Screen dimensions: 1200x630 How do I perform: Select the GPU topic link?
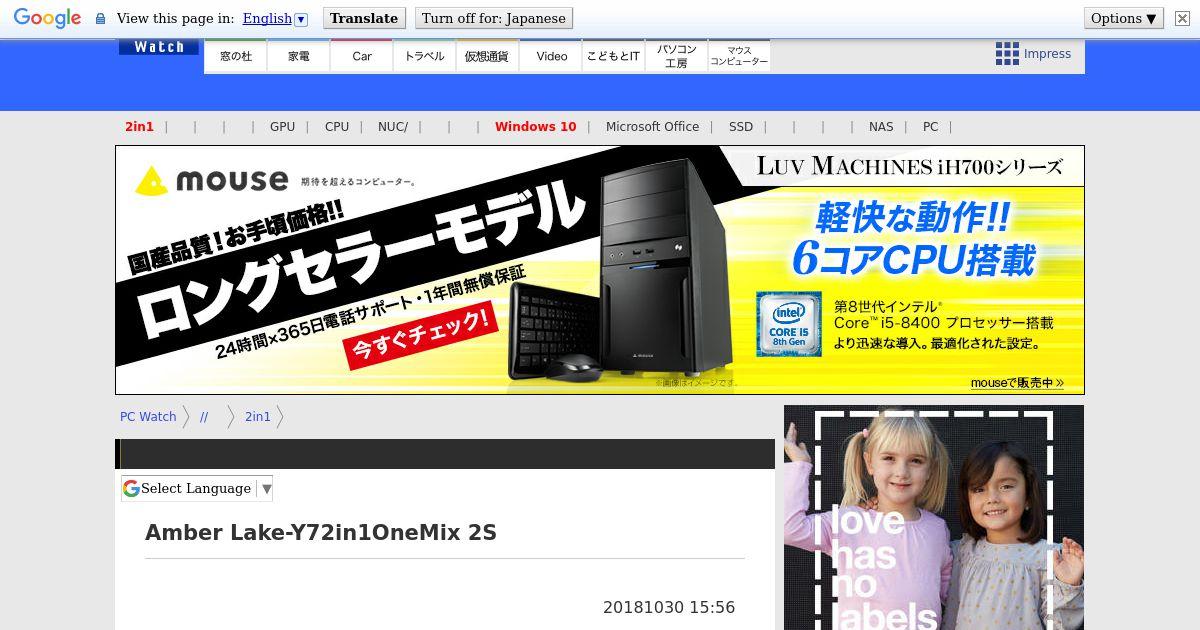(x=282, y=127)
